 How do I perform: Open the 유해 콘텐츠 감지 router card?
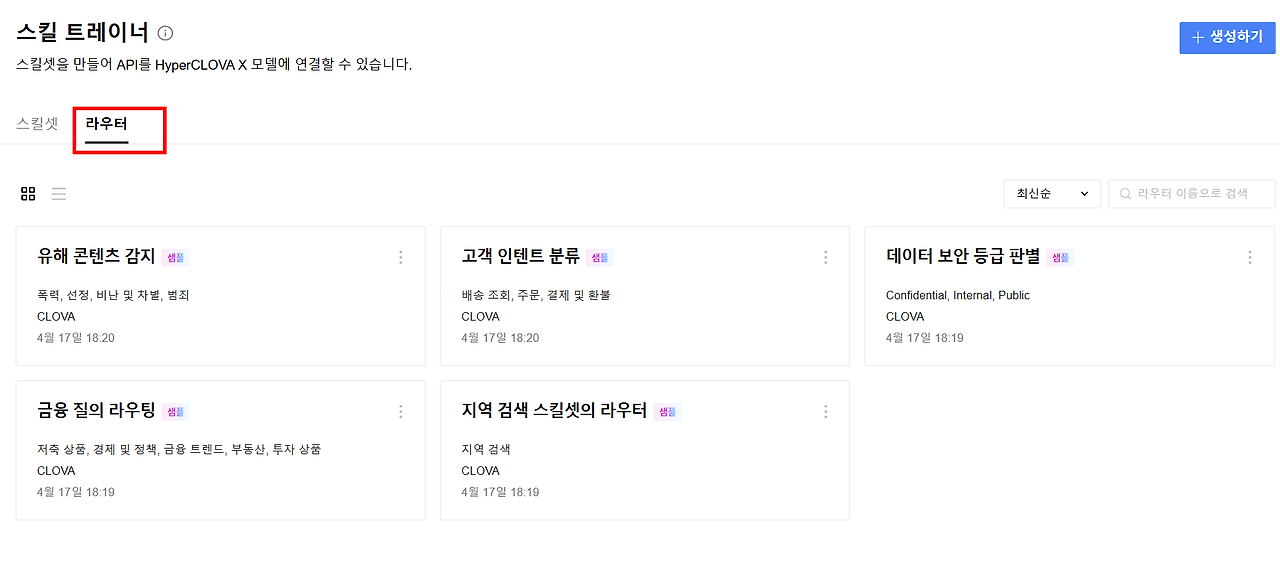pyautogui.click(x=221, y=296)
